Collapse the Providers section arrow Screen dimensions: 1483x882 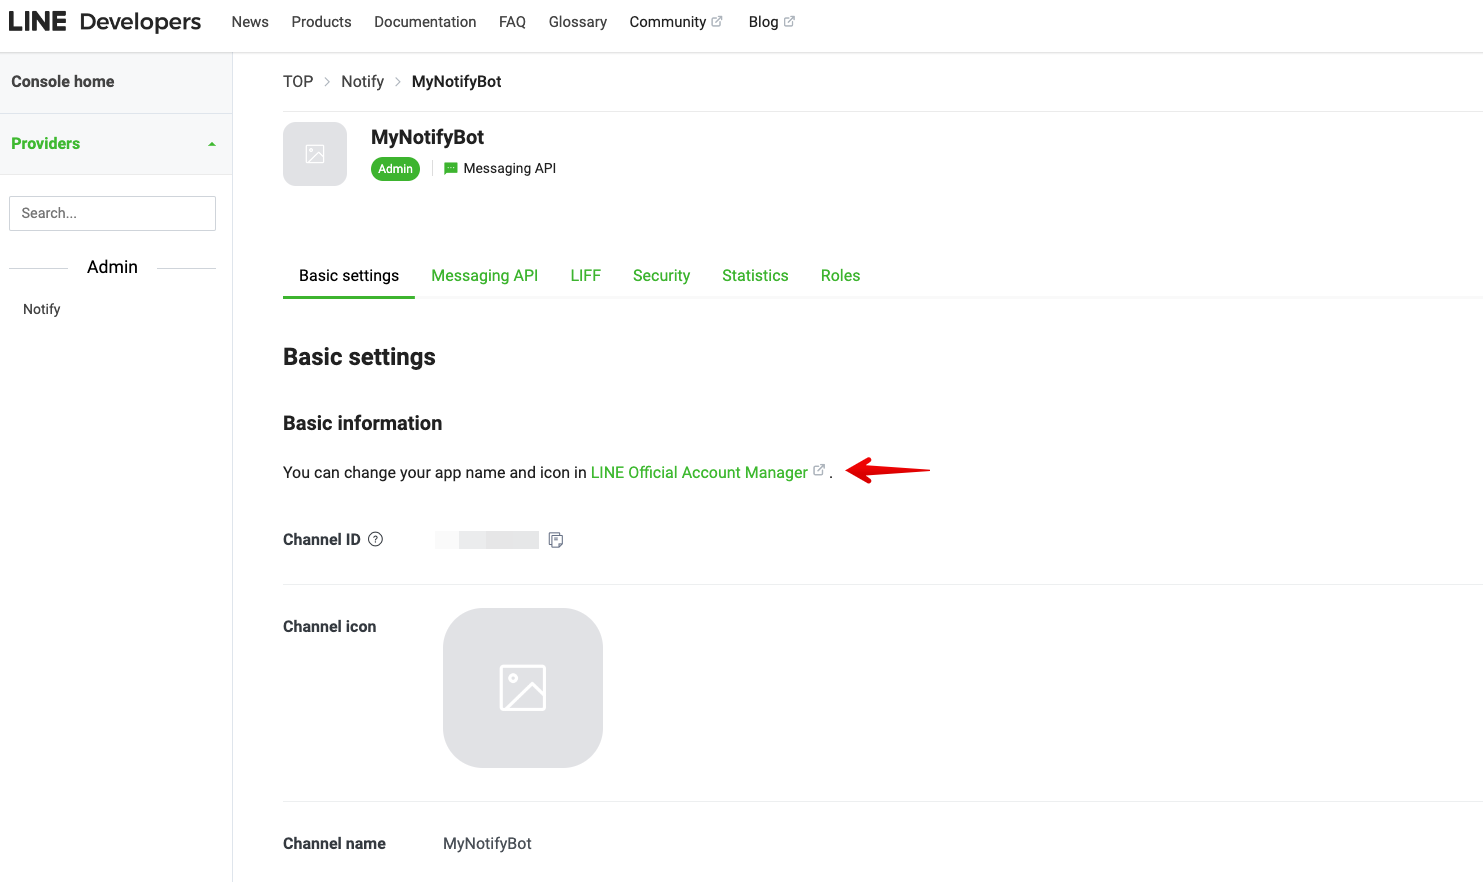(x=212, y=144)
